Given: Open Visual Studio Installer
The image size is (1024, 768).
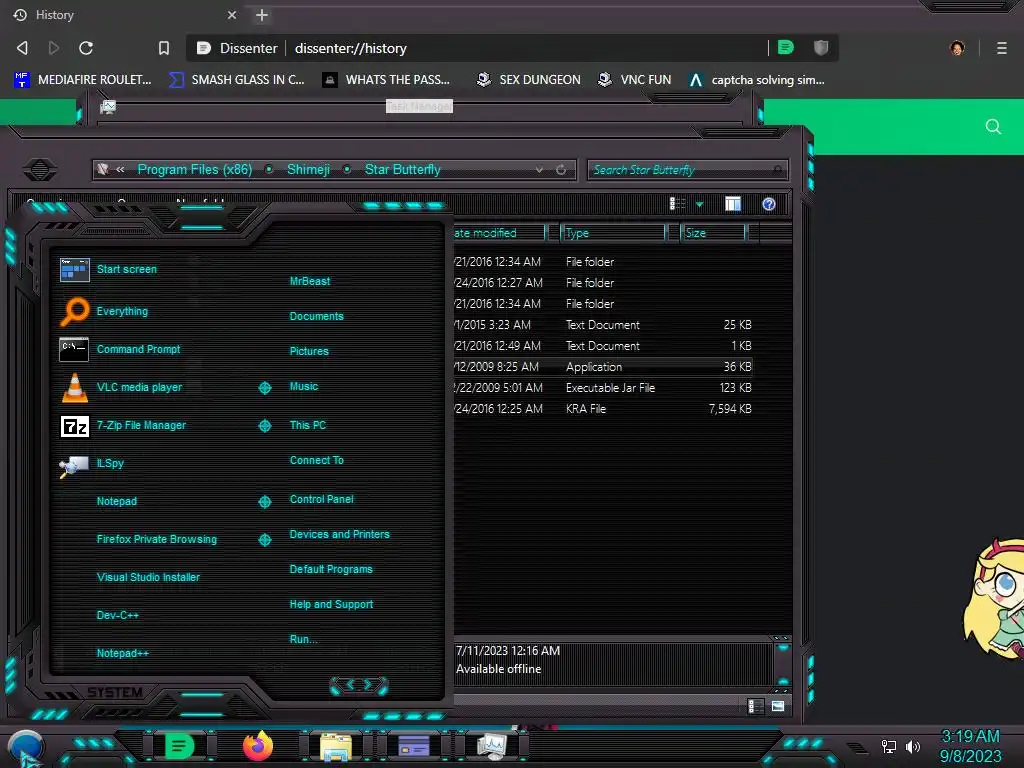Looking at the screenshot, I should 148,577.
